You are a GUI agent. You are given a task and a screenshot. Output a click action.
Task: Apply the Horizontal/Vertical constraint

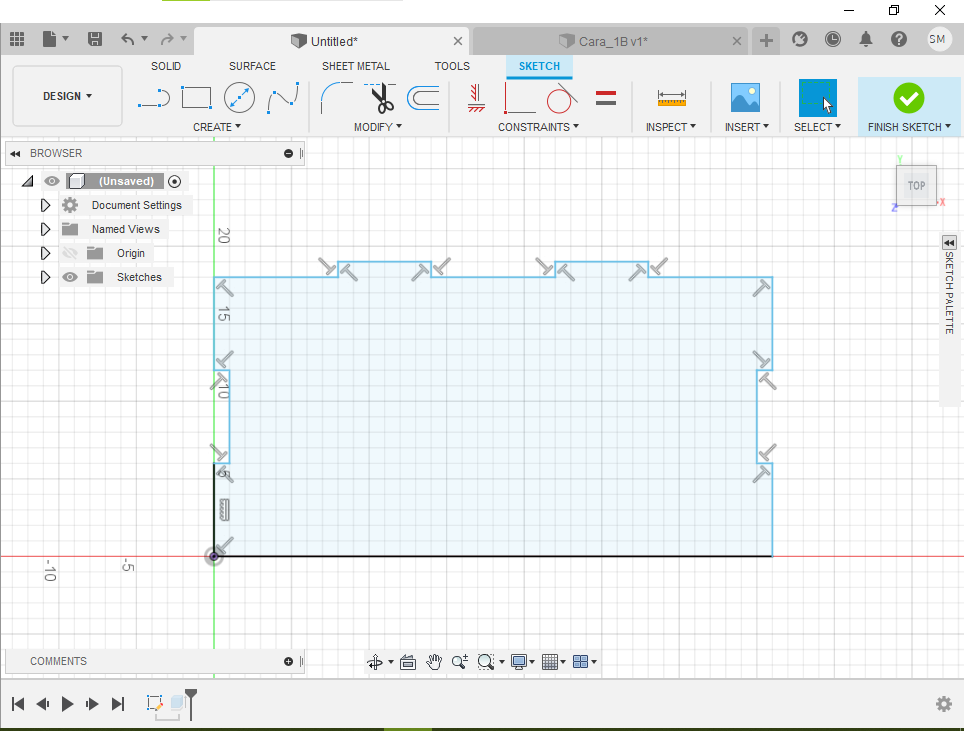tap(476, 98)
